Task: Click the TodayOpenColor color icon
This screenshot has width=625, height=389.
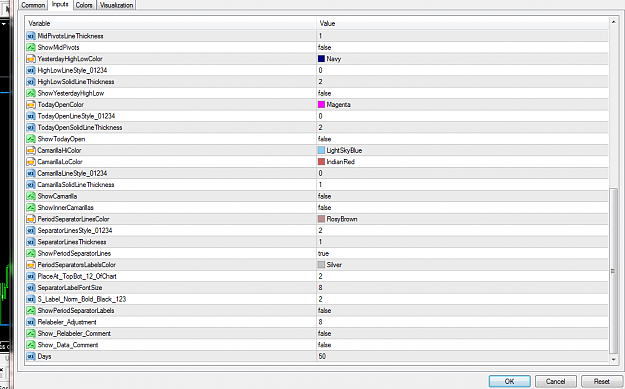Action: [x=31, y=105]
